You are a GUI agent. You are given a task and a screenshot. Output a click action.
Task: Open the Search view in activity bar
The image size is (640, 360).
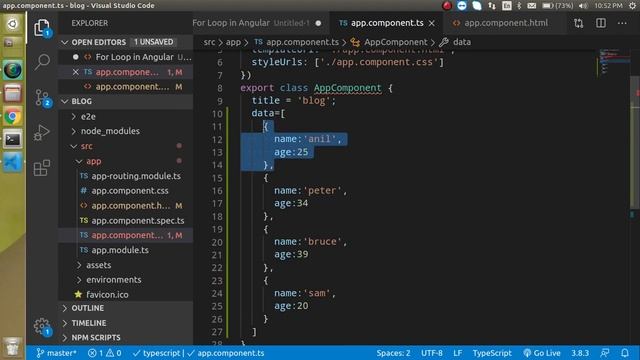coord(42,62)
